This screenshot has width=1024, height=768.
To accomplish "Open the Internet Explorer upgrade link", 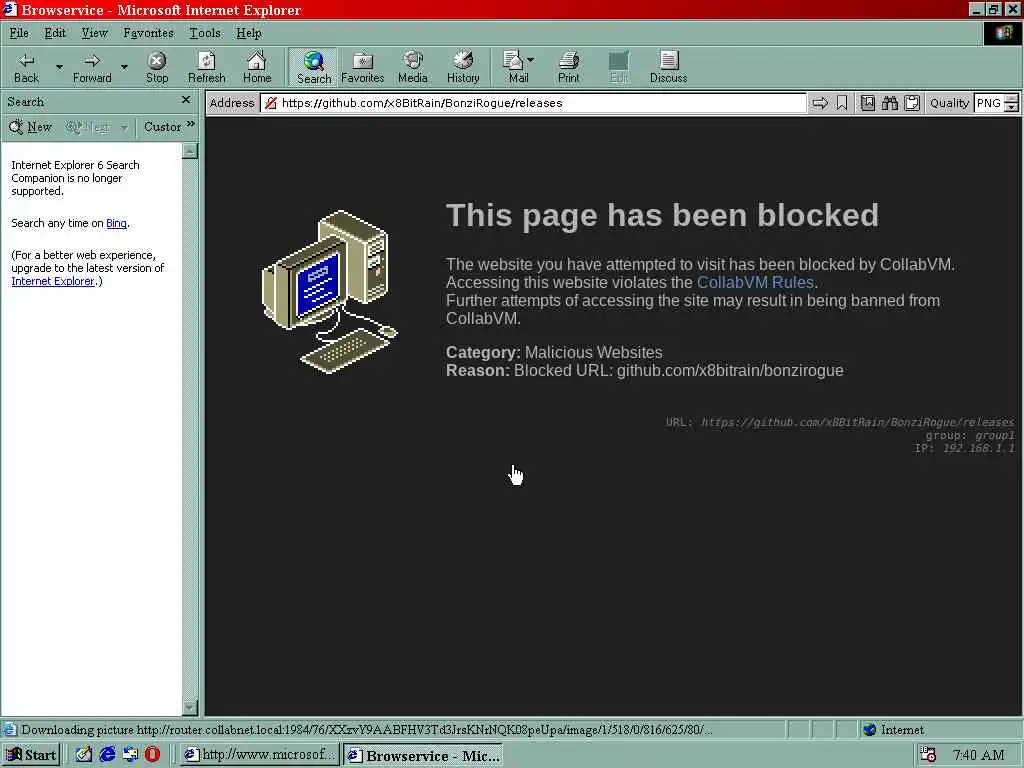I will click(x=53, y=281).
